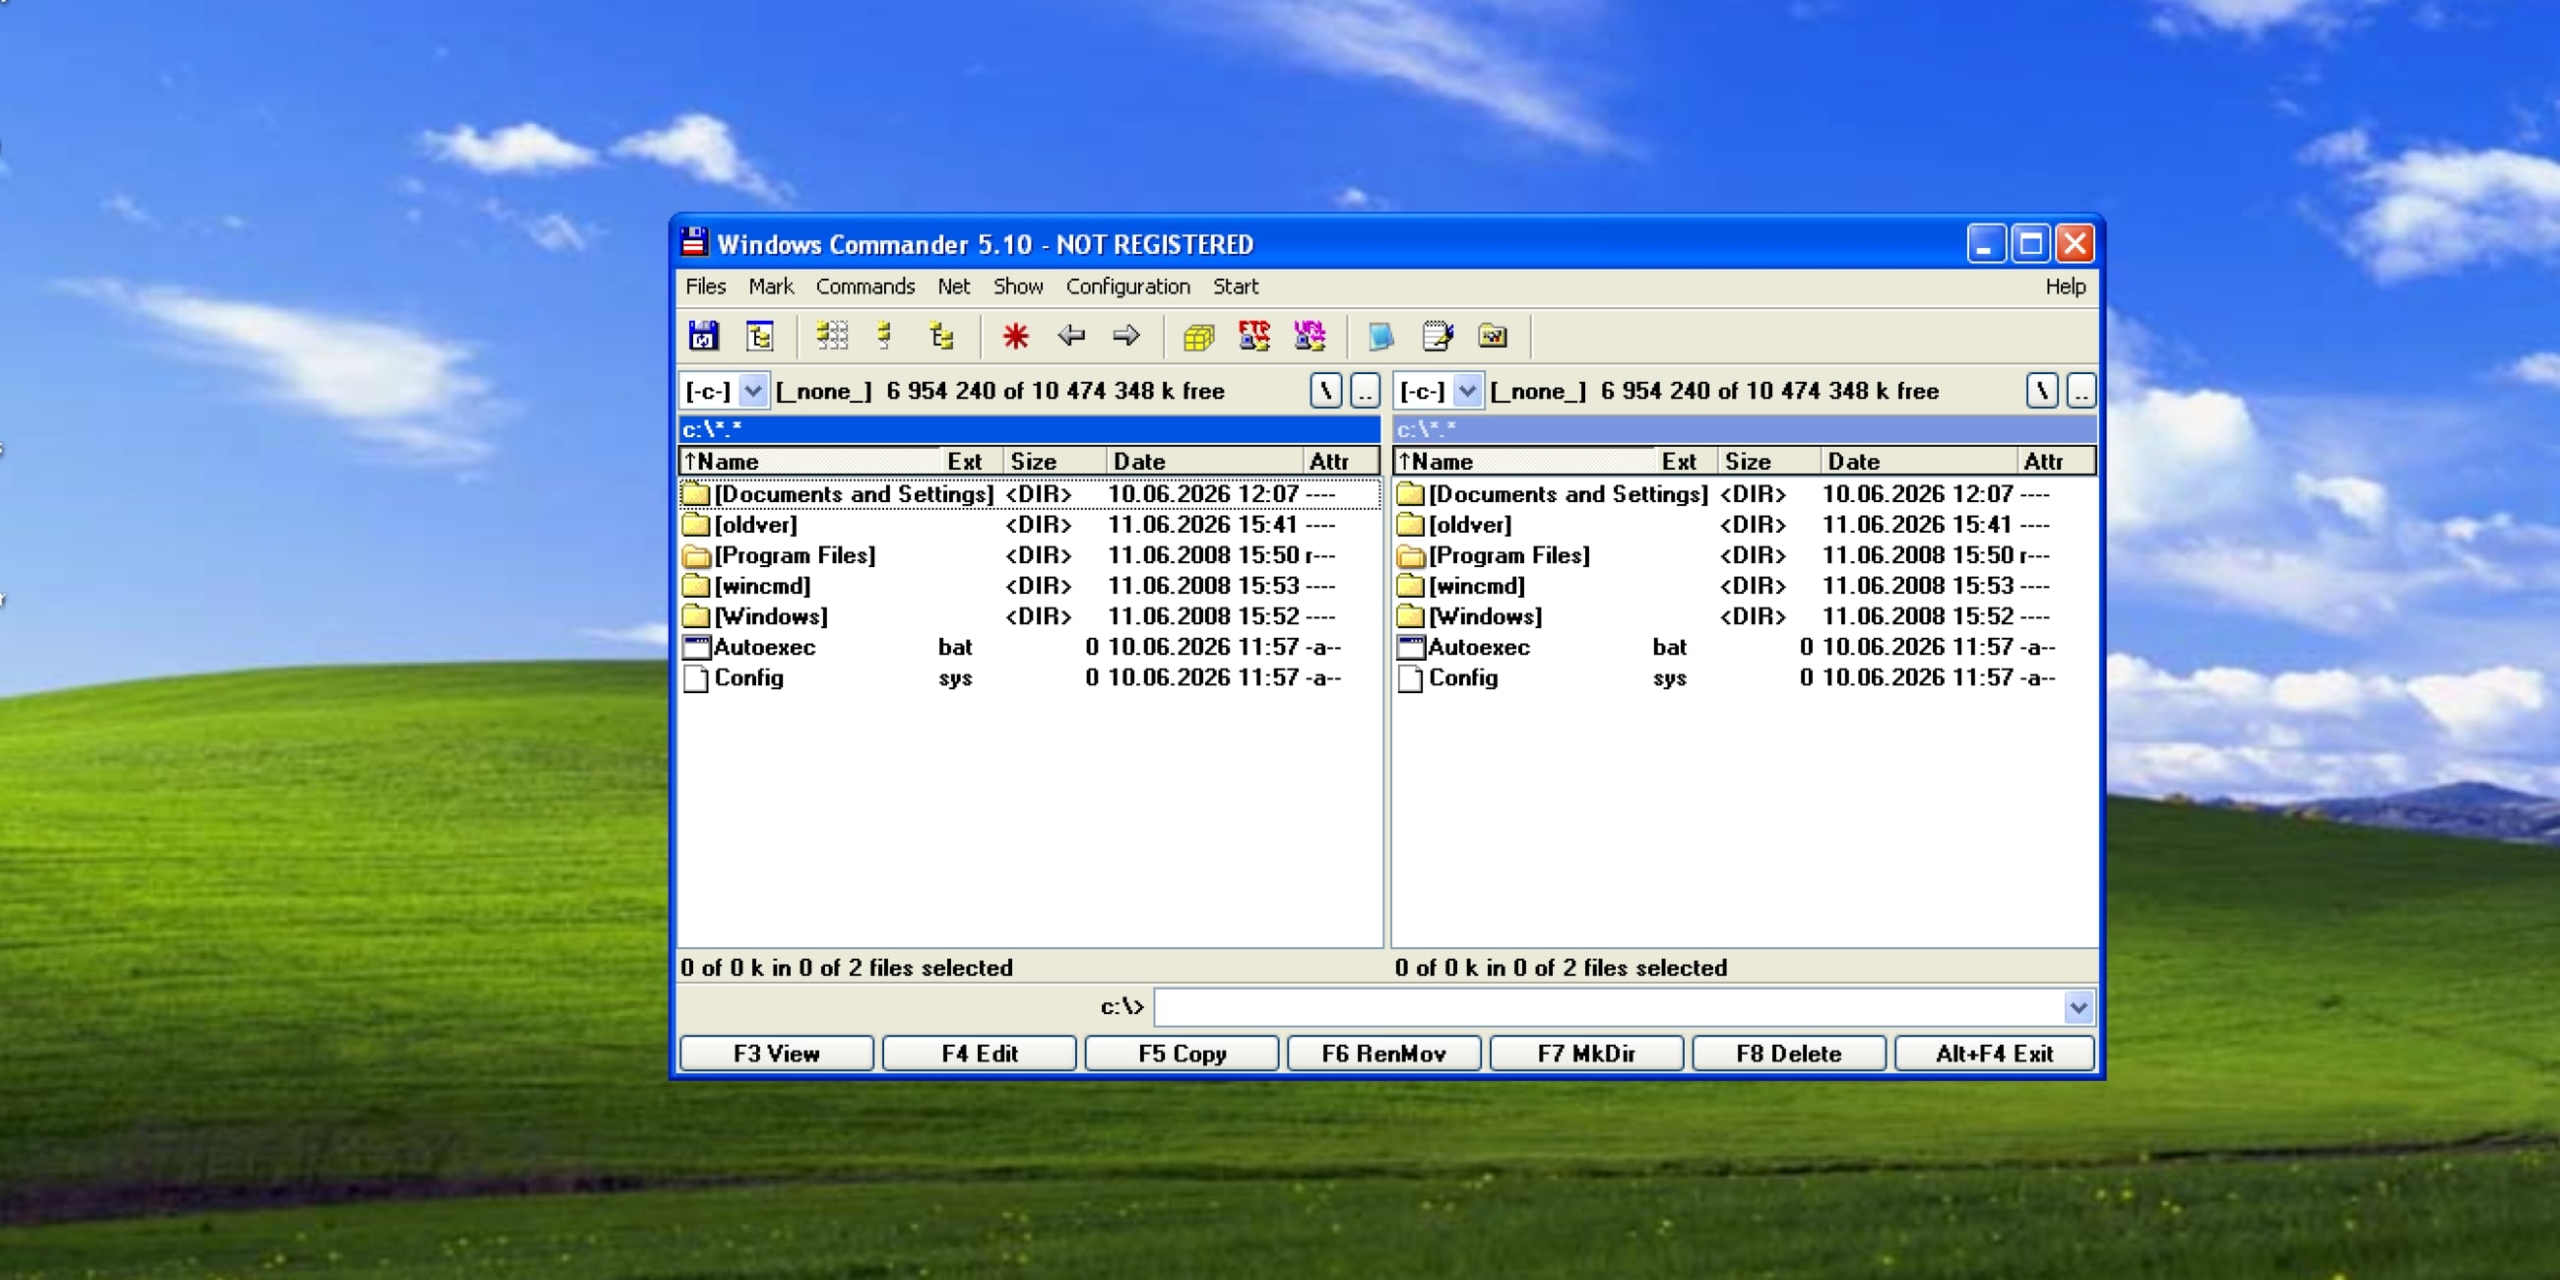Switch to brief file list view icon
The height and width of the screenshot is (1280, 2560).
pos(832,336)
